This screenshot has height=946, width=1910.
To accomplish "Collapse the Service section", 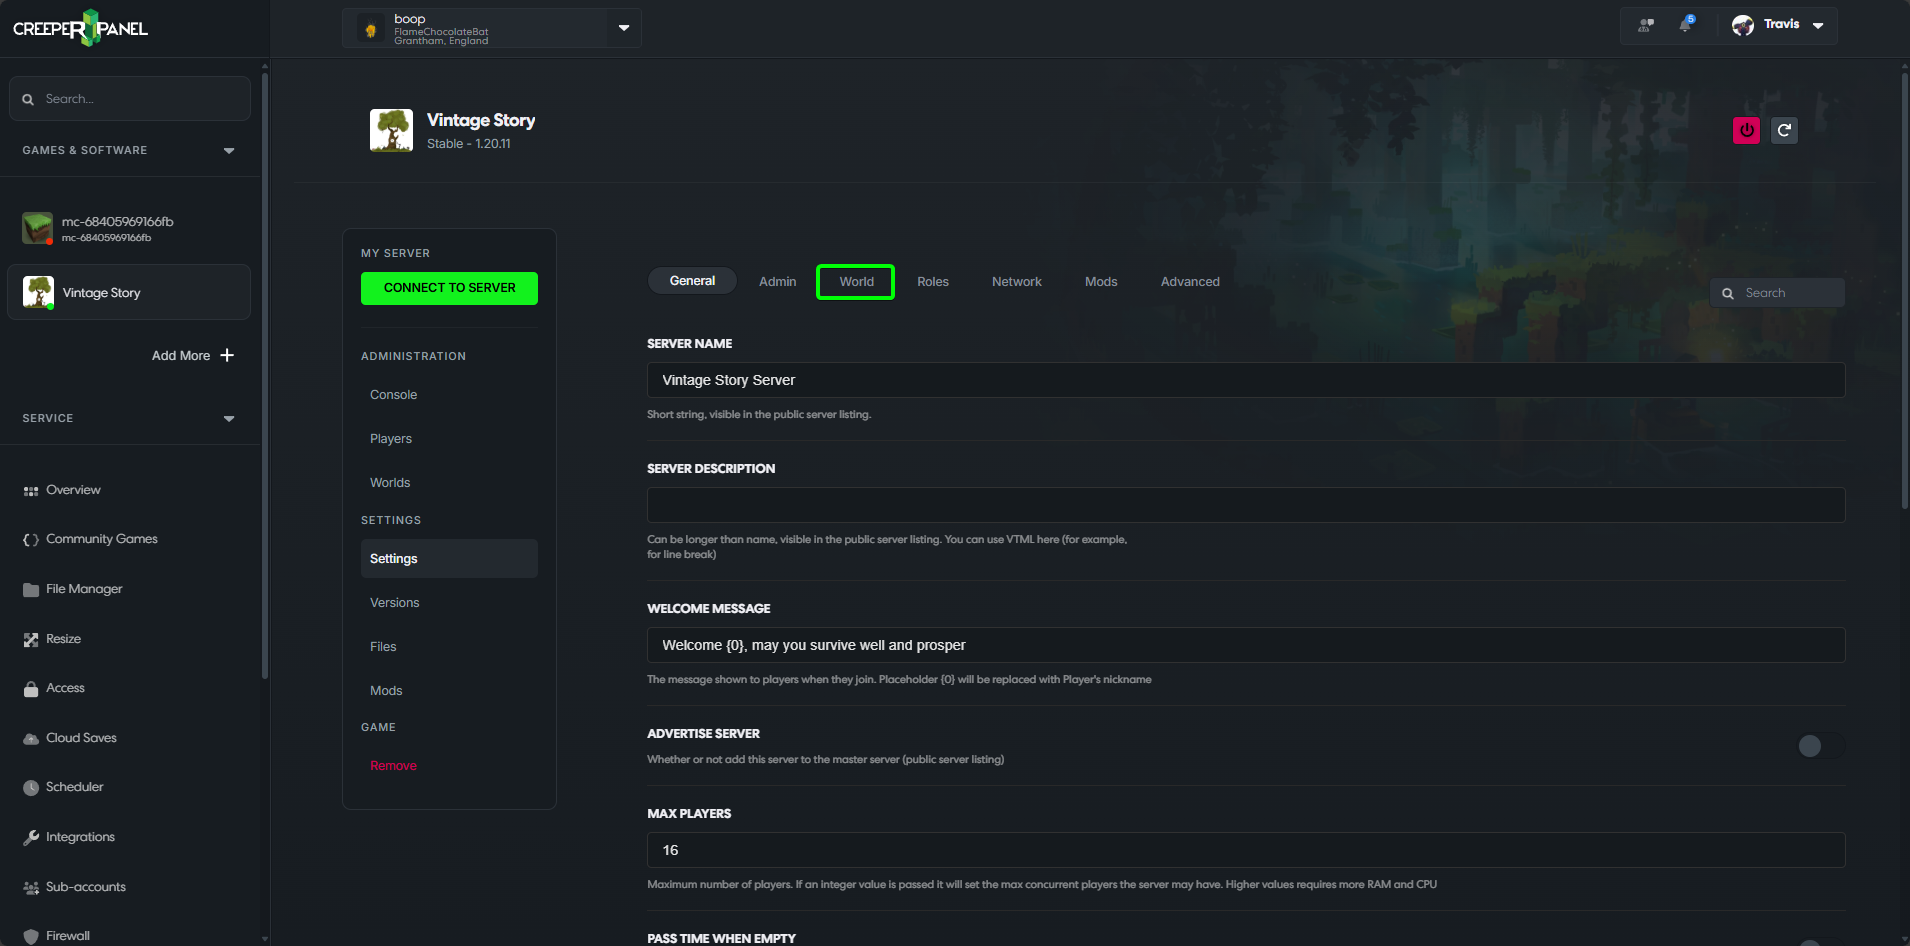I will tap(229, 419).
